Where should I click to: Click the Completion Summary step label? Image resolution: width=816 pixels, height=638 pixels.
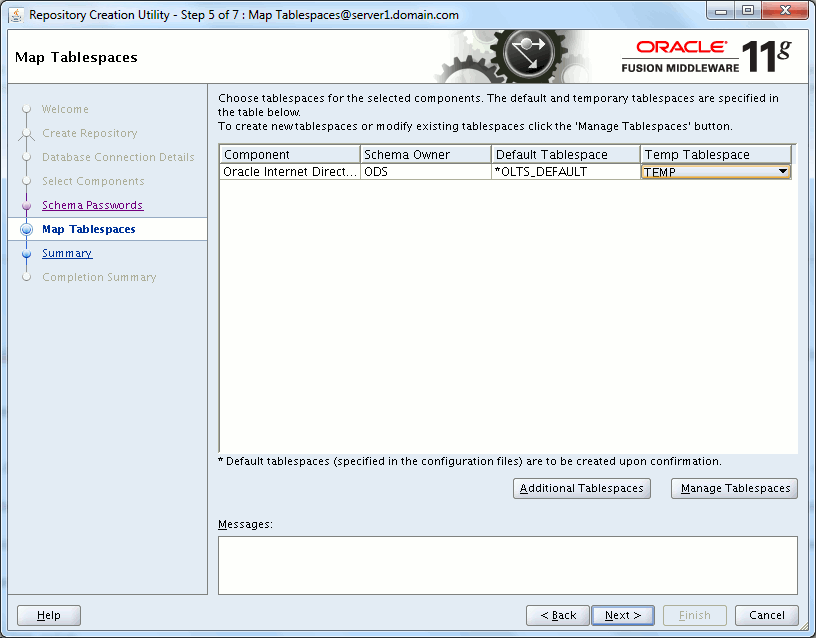coord(99,277)
